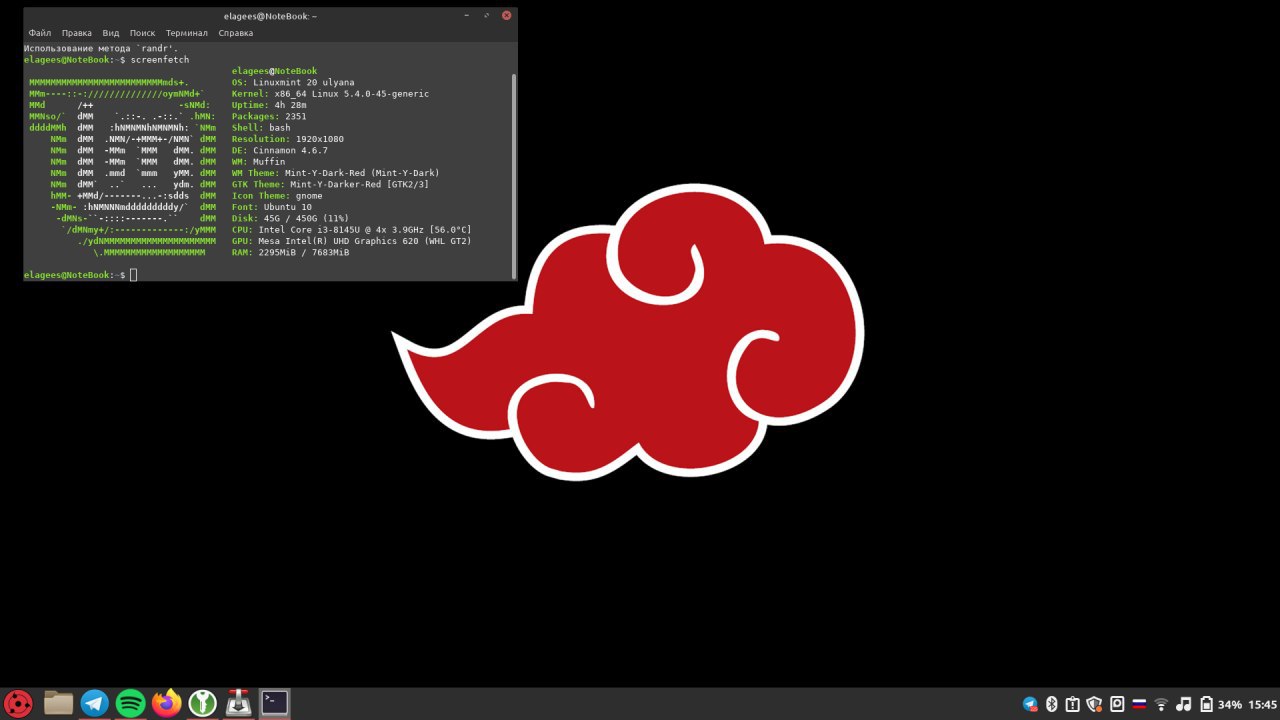
Task: Open the sound music note applet
Action: tap(1184, 704)
